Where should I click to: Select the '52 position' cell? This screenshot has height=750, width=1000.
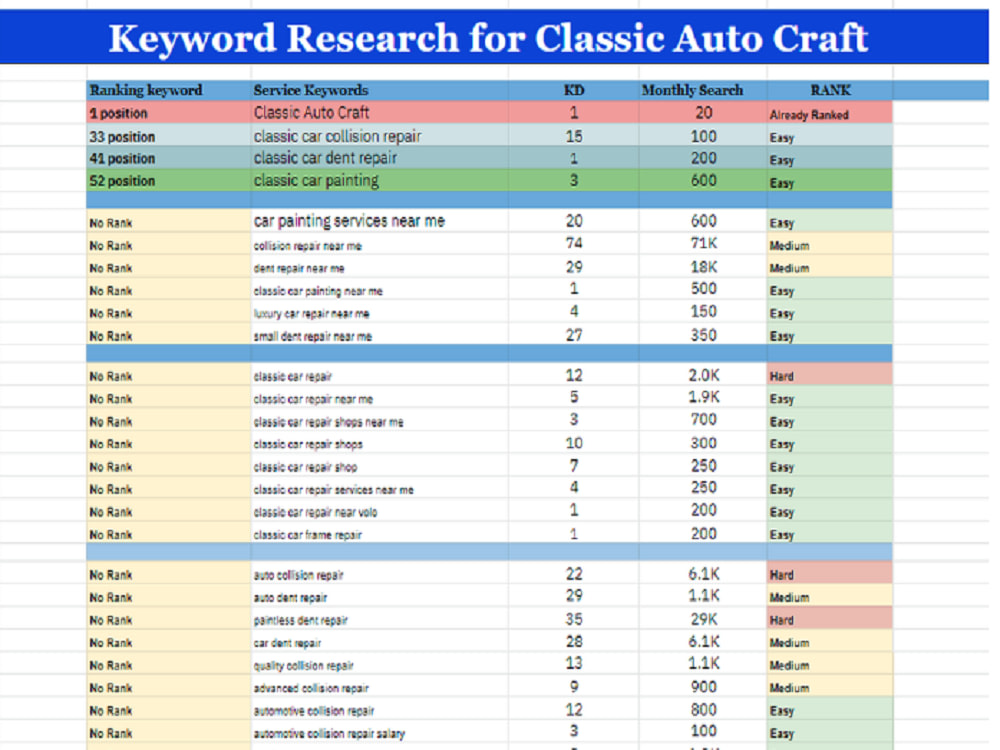click(169, 180)
